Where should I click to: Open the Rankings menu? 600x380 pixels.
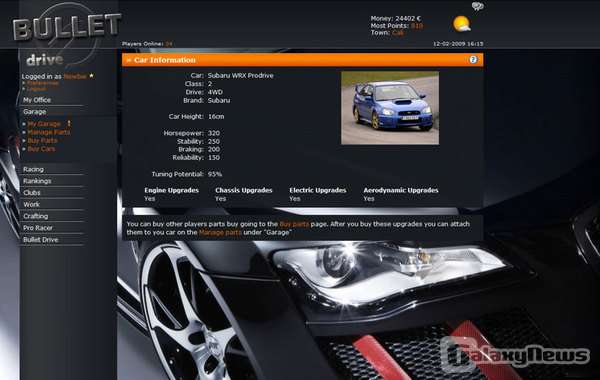[37, 181]
